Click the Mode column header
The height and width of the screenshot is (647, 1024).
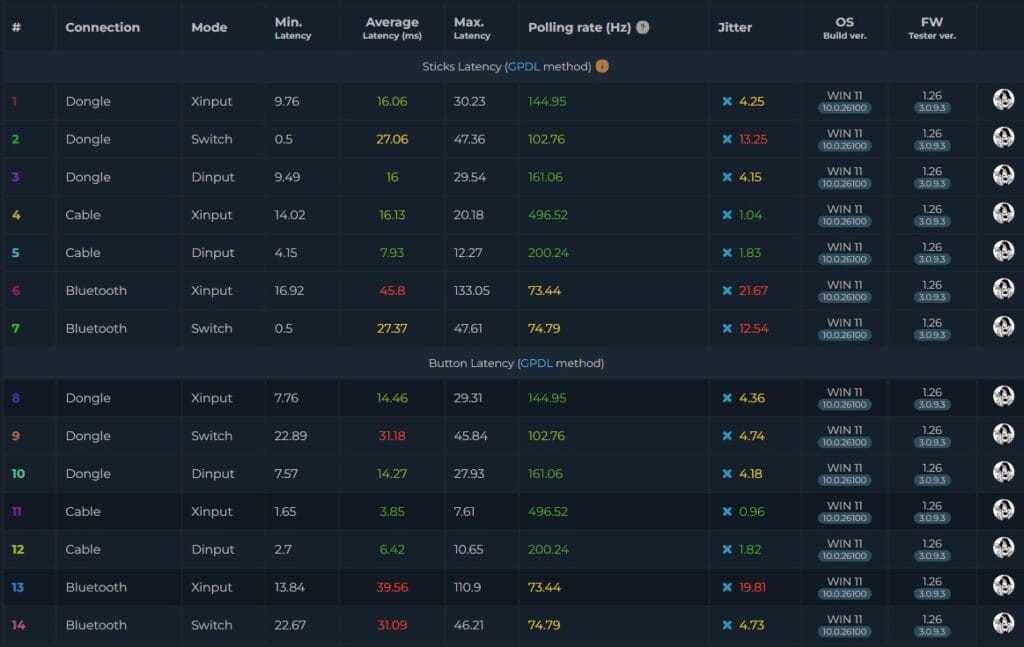pyautogui.click(x=209, y=28)
